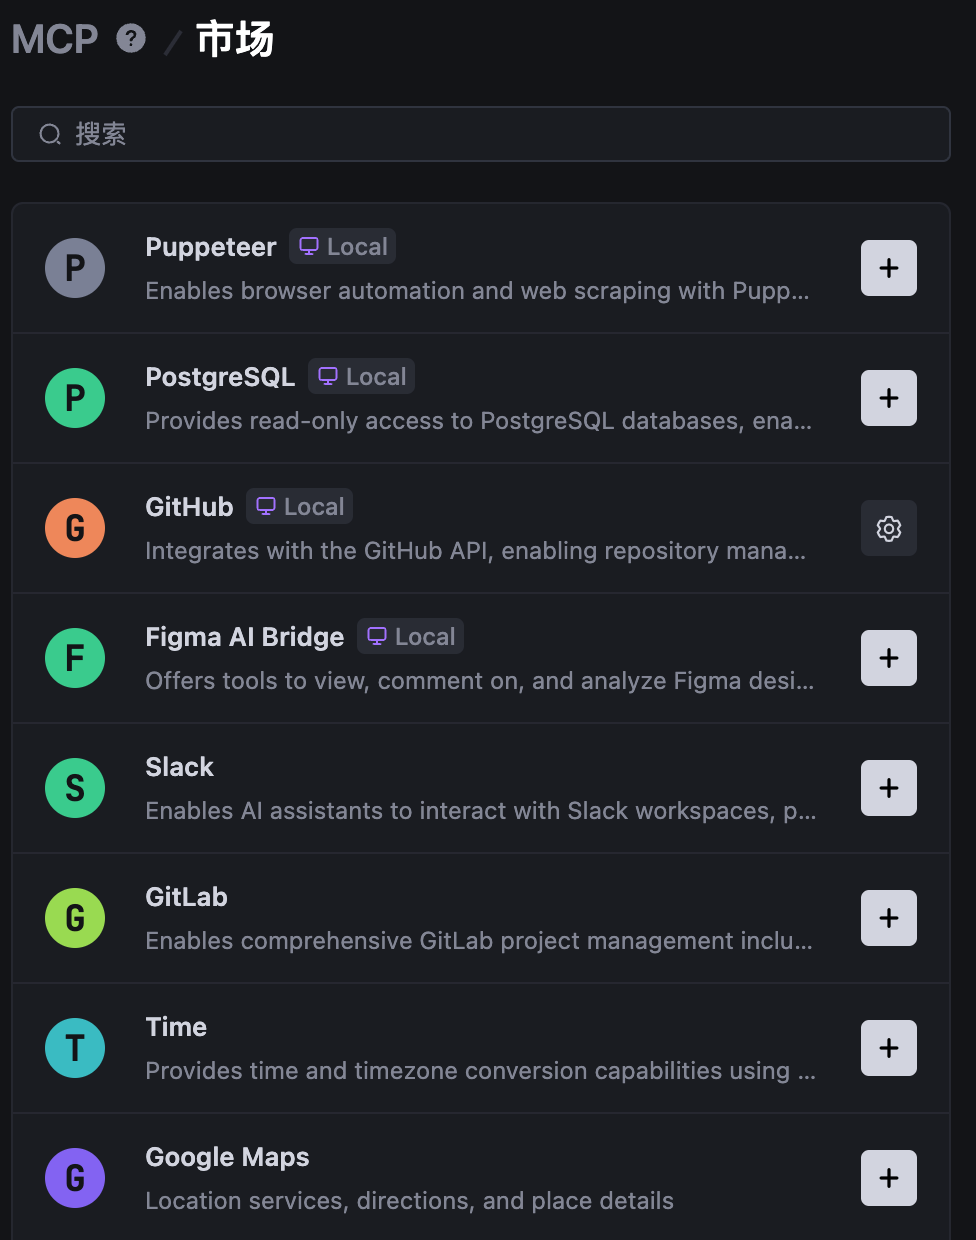Add the Time server with plus button
Screen dimensions: 976x1240
tap(888, 1048)
